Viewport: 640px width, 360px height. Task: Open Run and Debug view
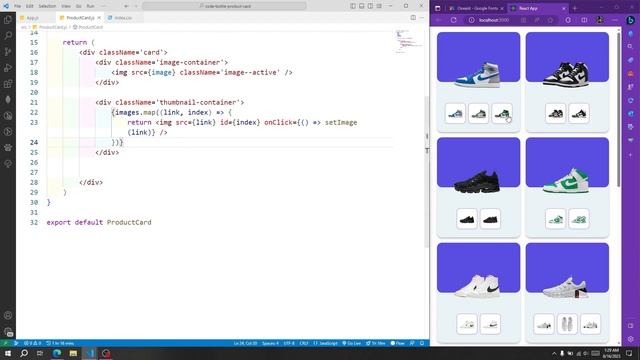(x=8, y=68)
